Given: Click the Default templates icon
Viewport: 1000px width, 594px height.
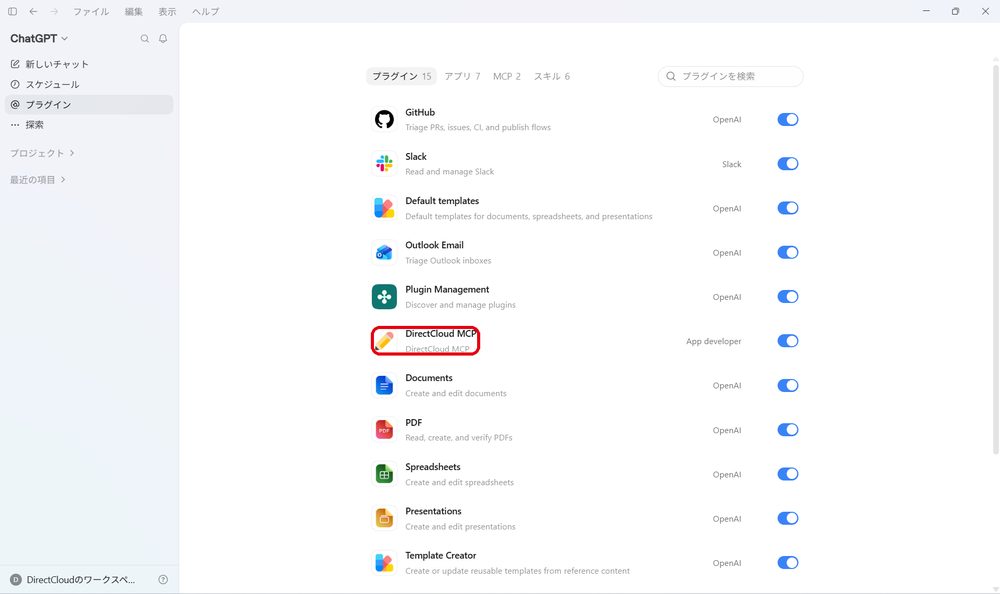Looking at the screenshot, I should click(384, 208).
